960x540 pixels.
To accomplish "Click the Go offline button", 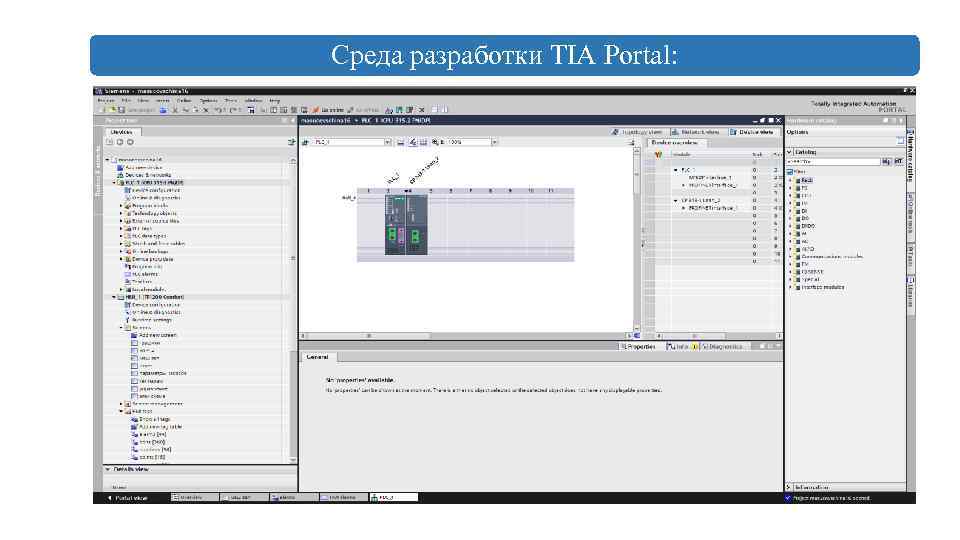I will [362, 110].
